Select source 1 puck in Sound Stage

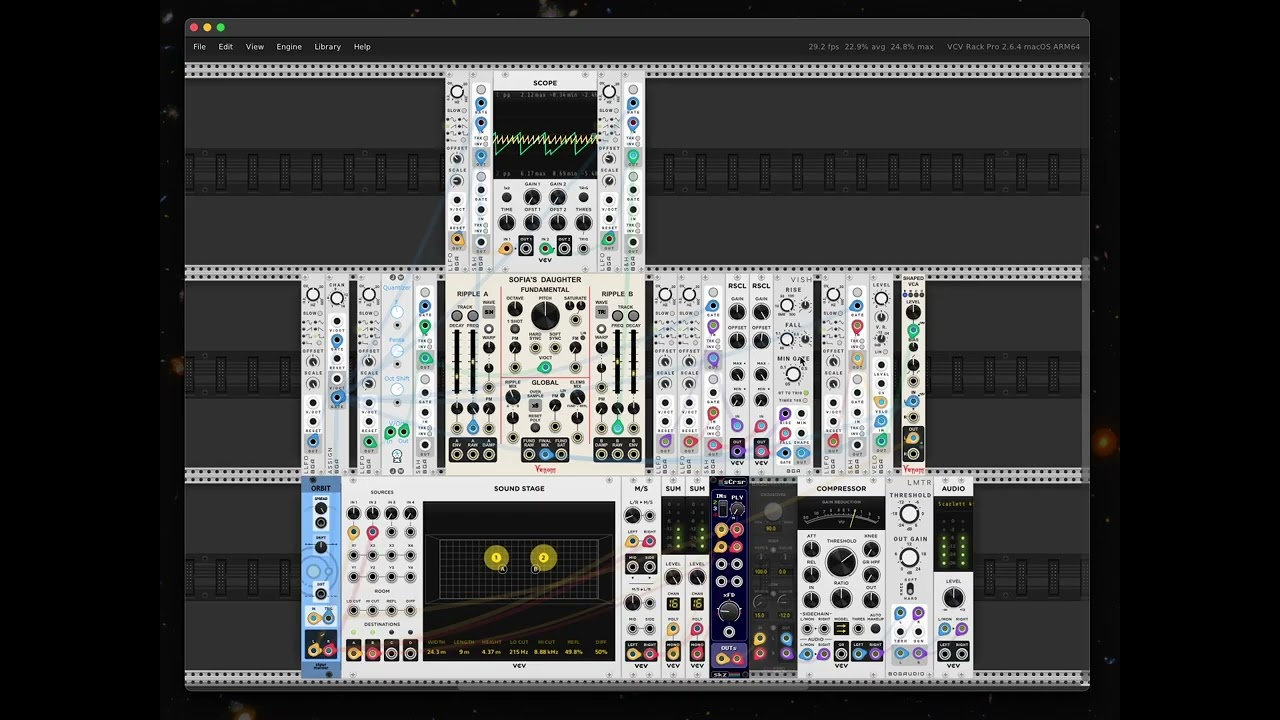[x=496, y=557]
